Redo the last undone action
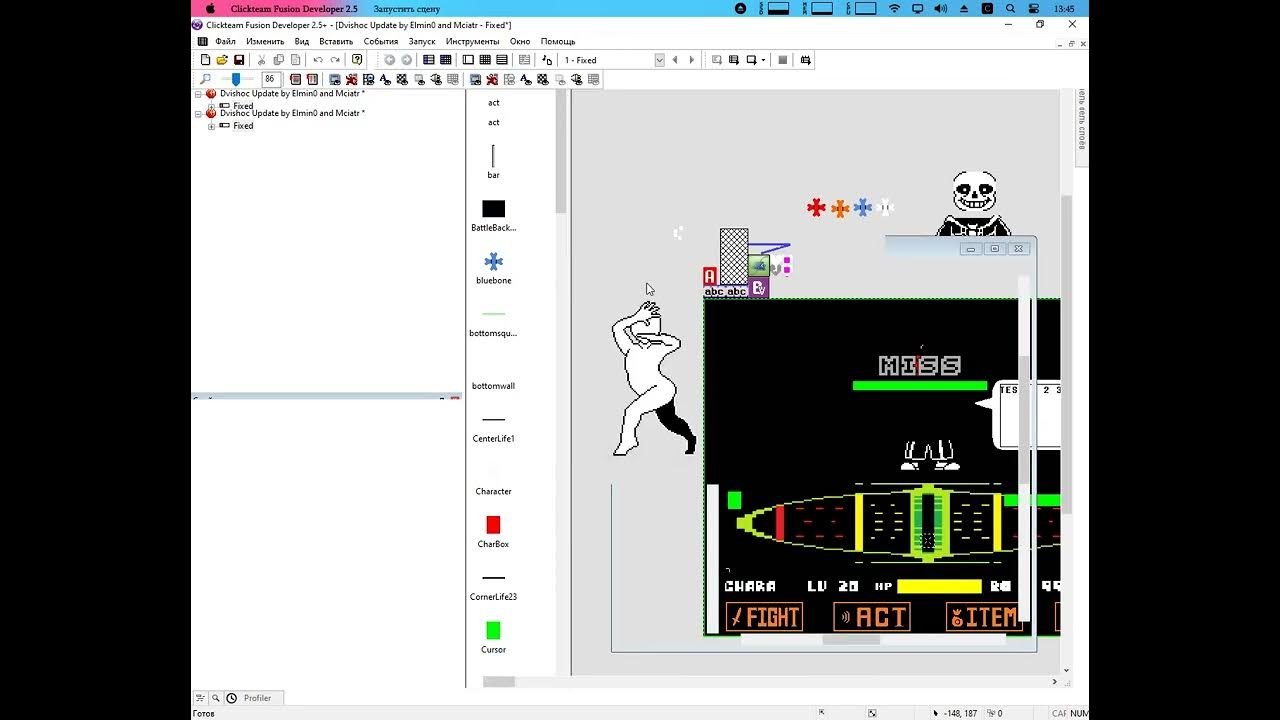 pyautogui.click(x=334, y=60)
